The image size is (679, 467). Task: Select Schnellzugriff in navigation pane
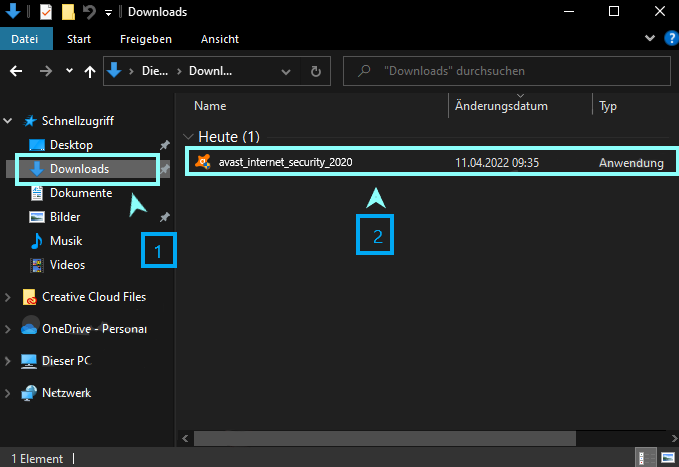pos(78,121)
